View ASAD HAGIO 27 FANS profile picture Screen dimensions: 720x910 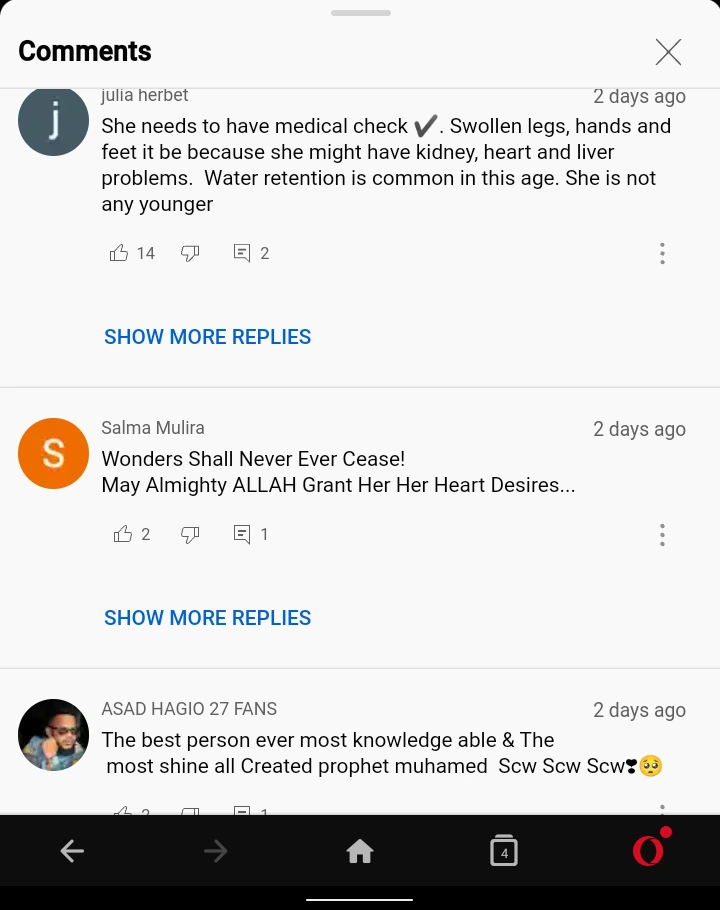tap(53, 734)
